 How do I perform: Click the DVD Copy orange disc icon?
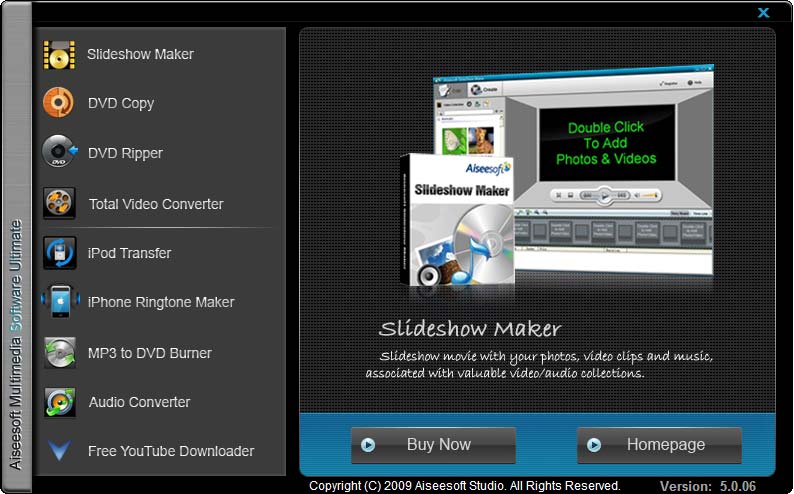click(x=59, y=103)
